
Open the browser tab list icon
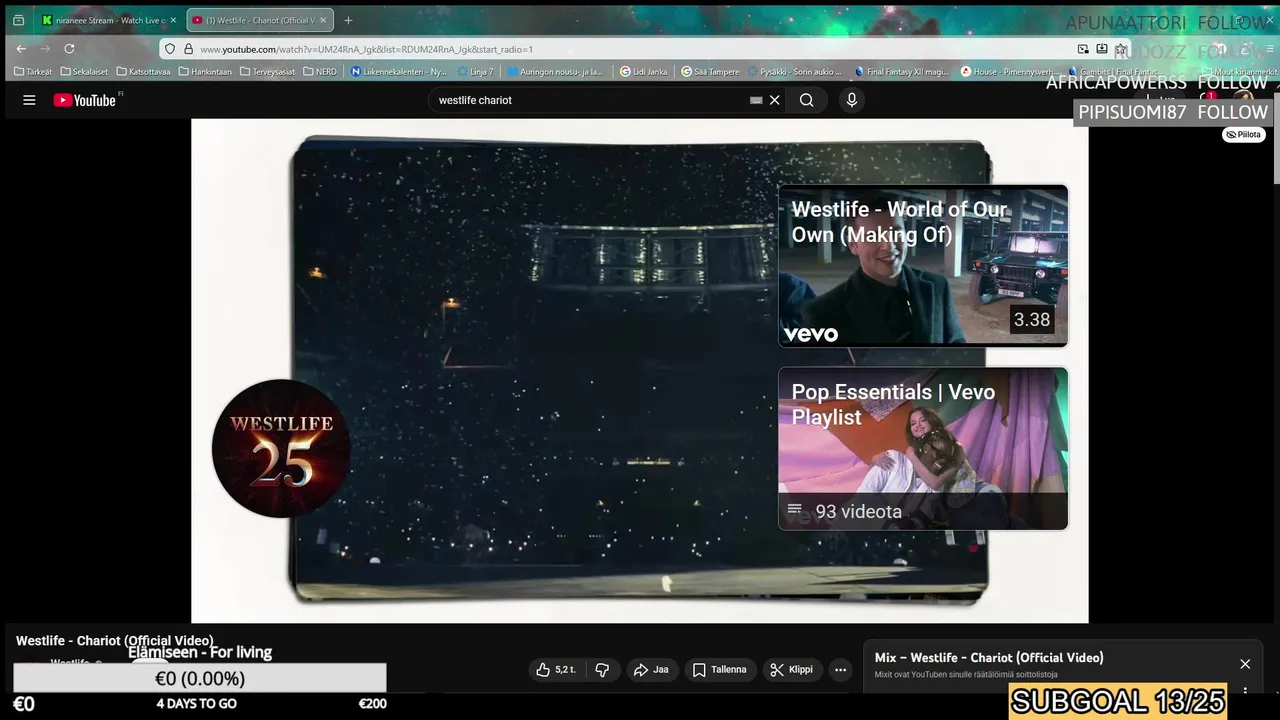tap(18, 20)
